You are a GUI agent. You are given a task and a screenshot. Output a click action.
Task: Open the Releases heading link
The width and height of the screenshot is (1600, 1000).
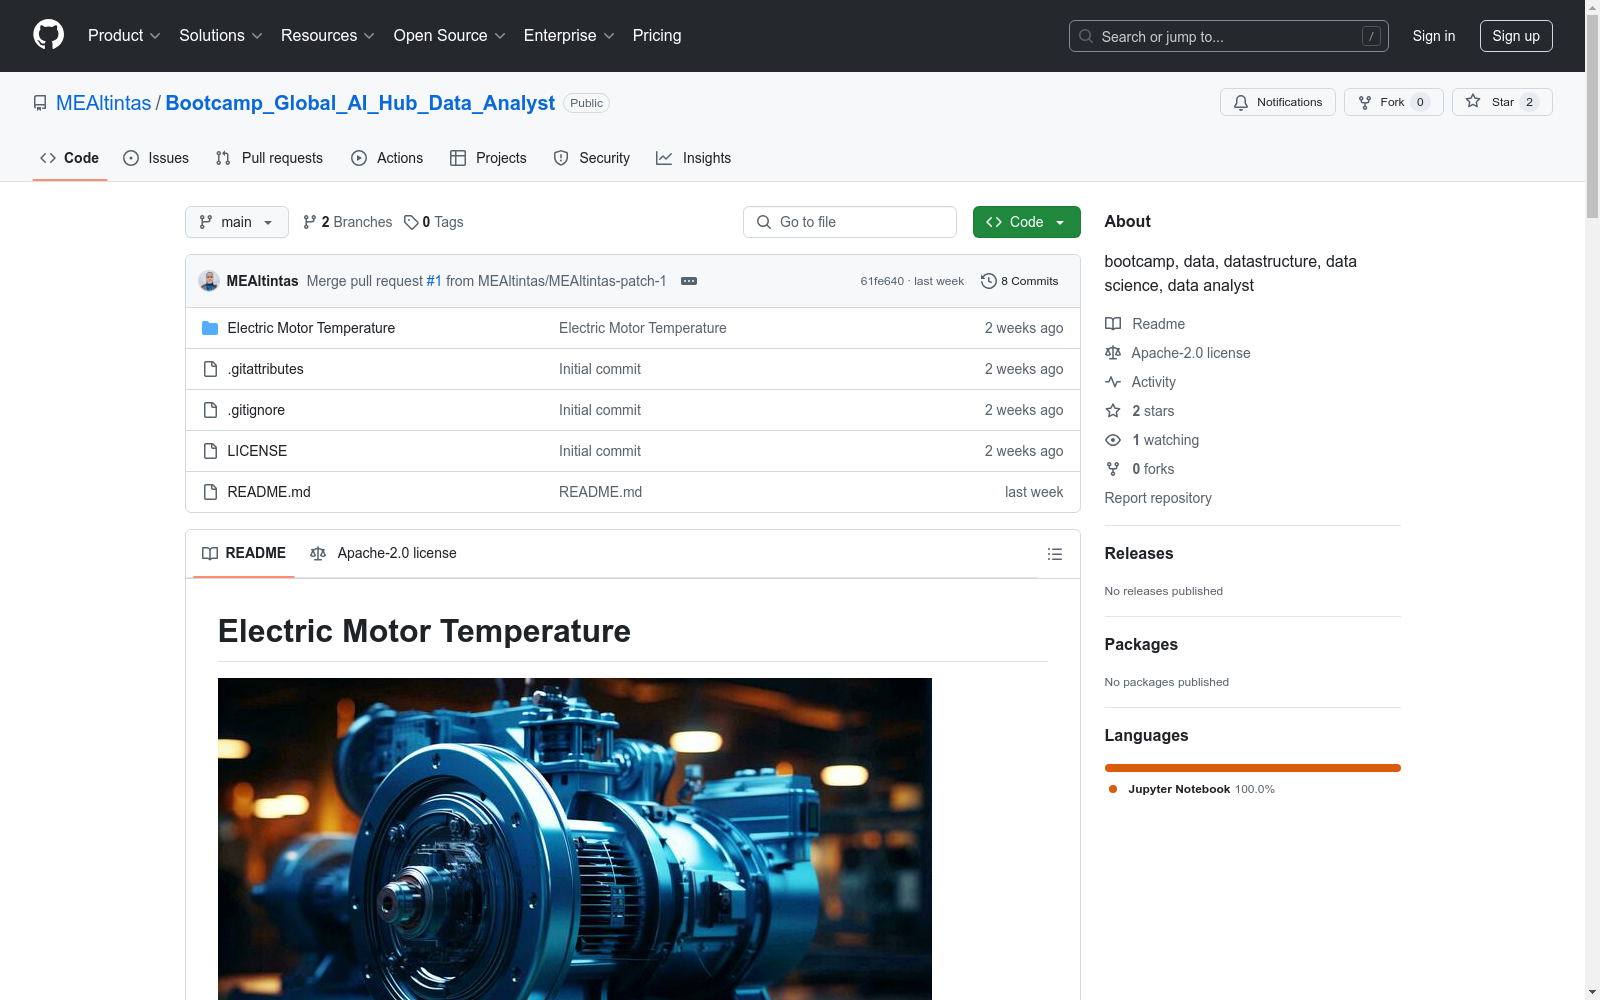1139,553
